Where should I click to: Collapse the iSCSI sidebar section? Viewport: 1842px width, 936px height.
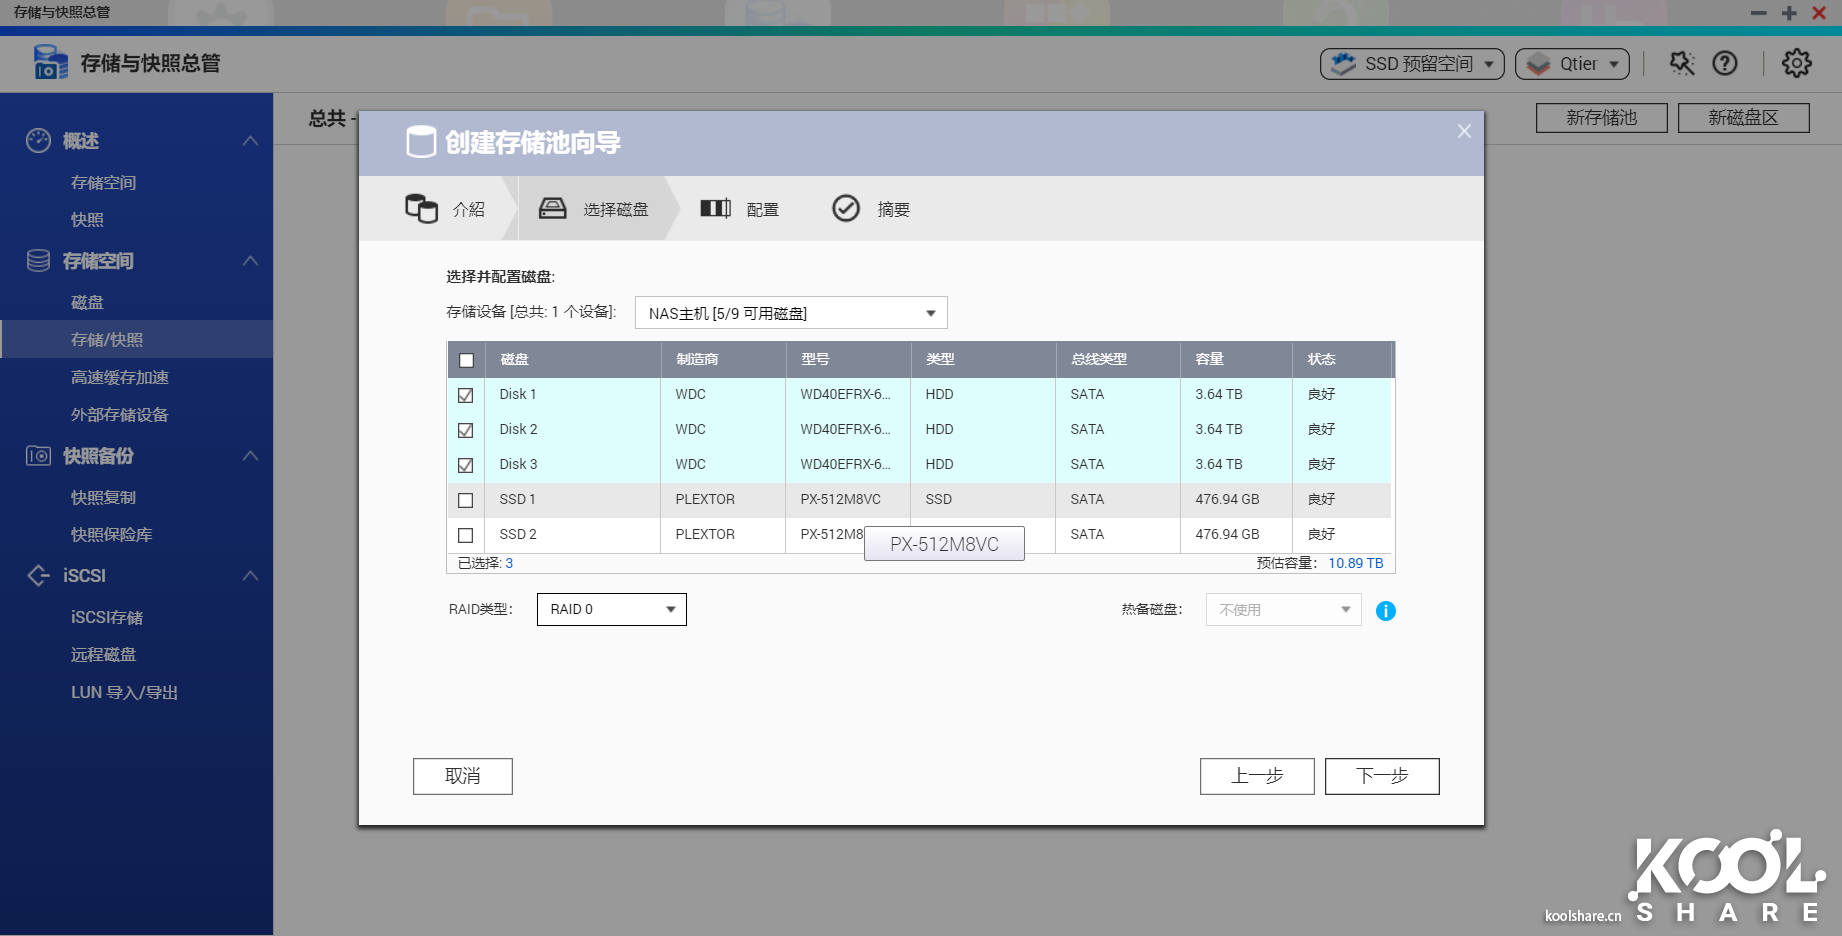tap(250, 576)
